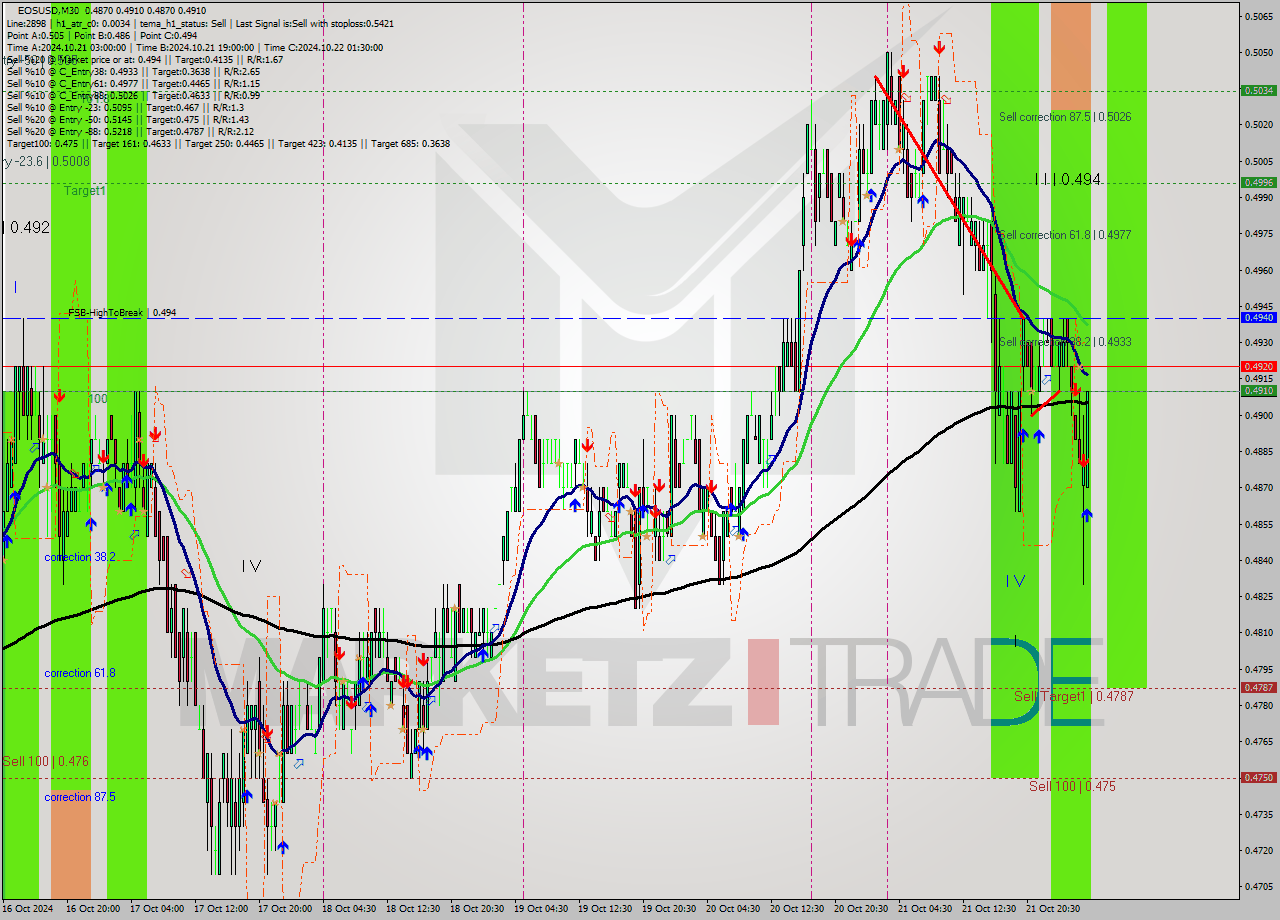Screen dimensions: 1280x920
Task: Click the '21 Oct 04:30' time axis label
Action: [x=926, y=909]
